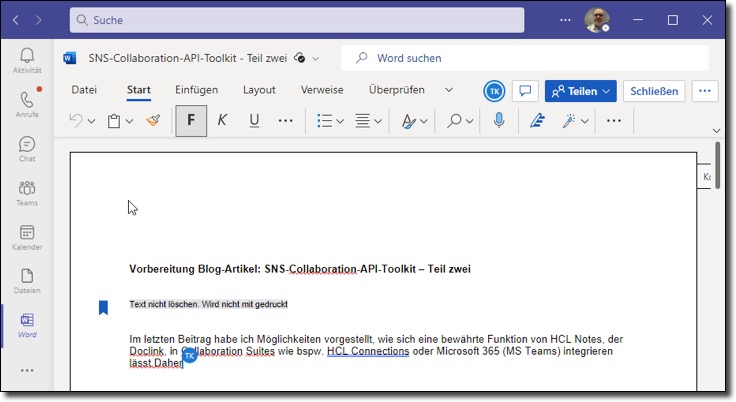Open Kalender in the Teams sidebar
This screenshot has height=402, width=736.
(27, 237)
